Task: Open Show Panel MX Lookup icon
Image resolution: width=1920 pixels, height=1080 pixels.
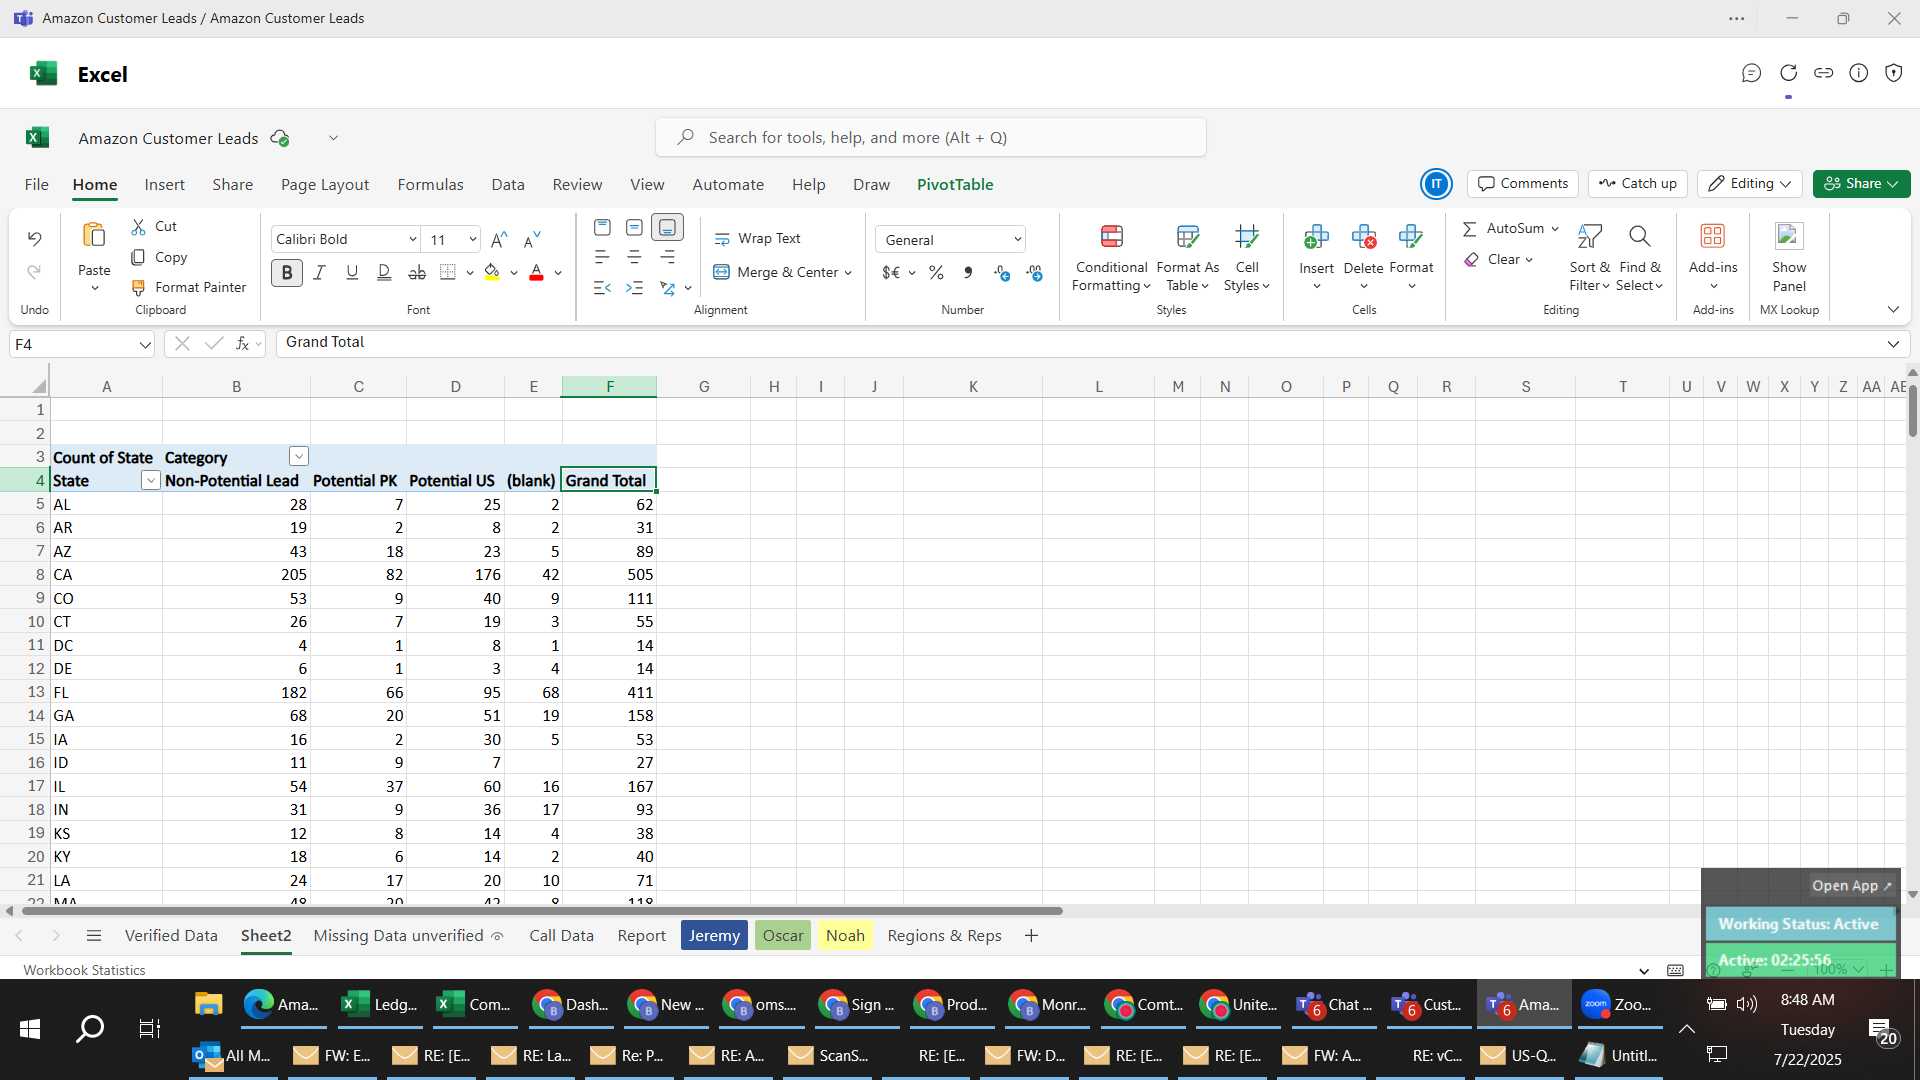Action: click(x=1789, y=236)
